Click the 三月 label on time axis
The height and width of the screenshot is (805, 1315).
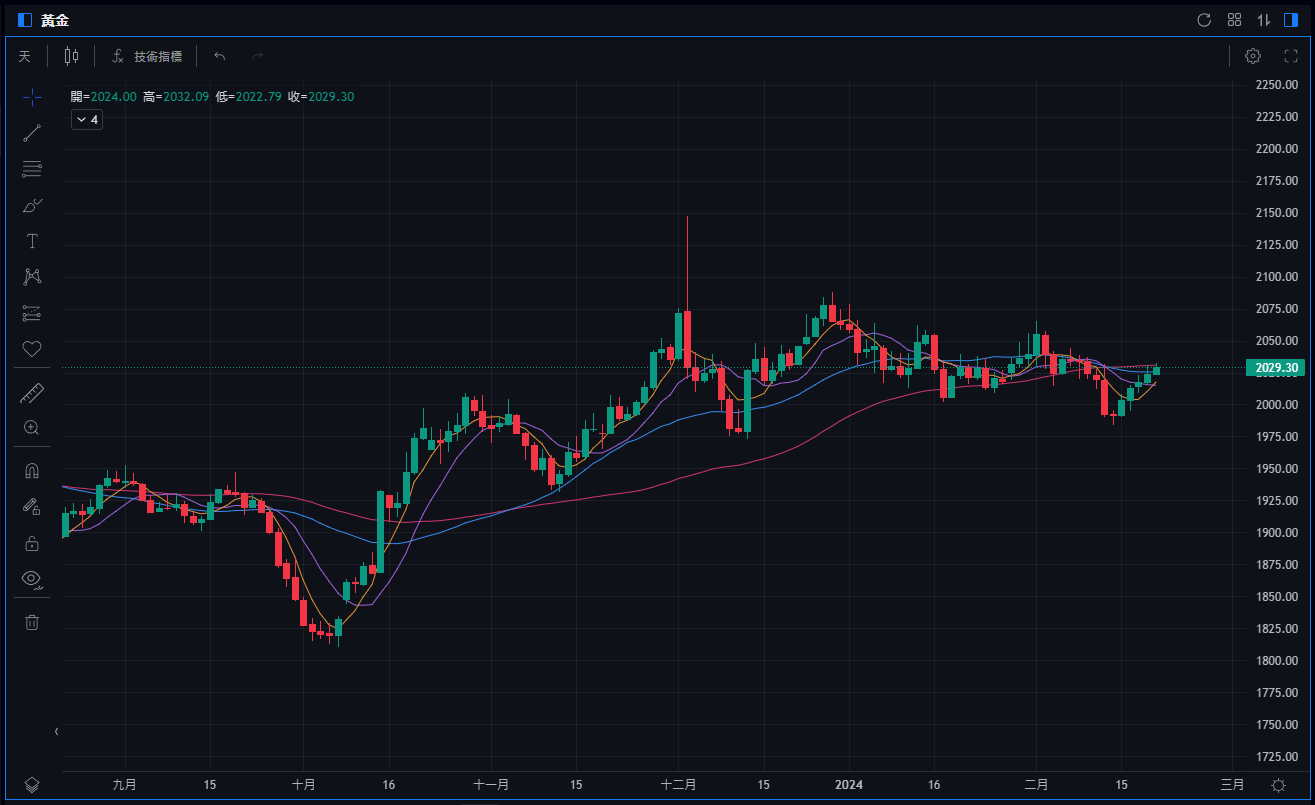(1233, 785)
